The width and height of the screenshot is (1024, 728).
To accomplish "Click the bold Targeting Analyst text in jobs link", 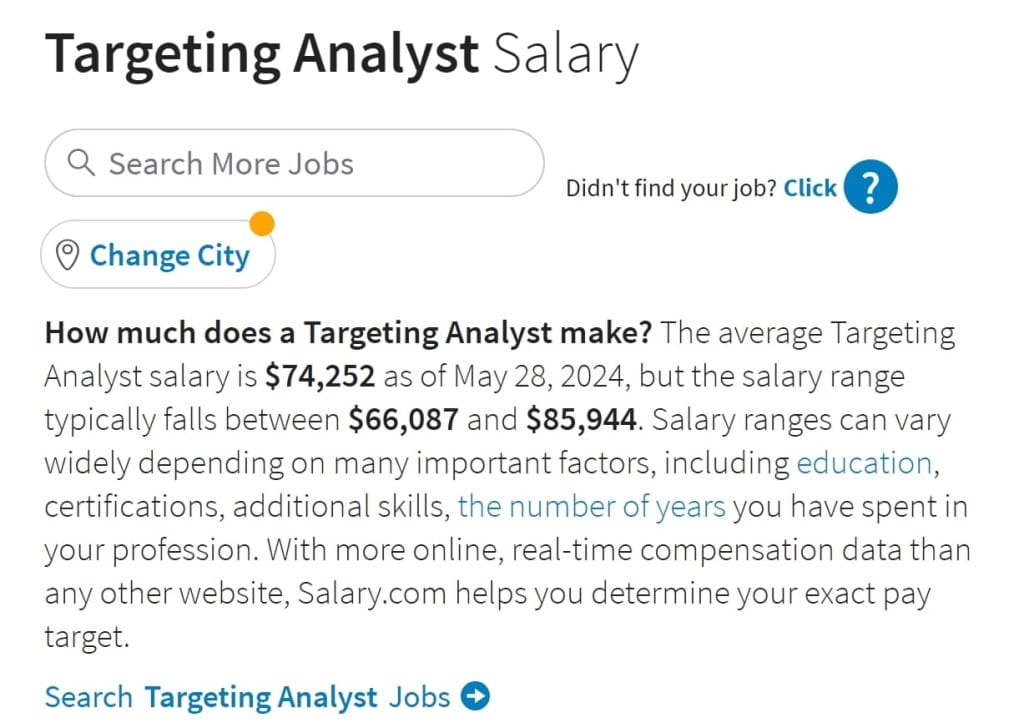I will 261,697.
